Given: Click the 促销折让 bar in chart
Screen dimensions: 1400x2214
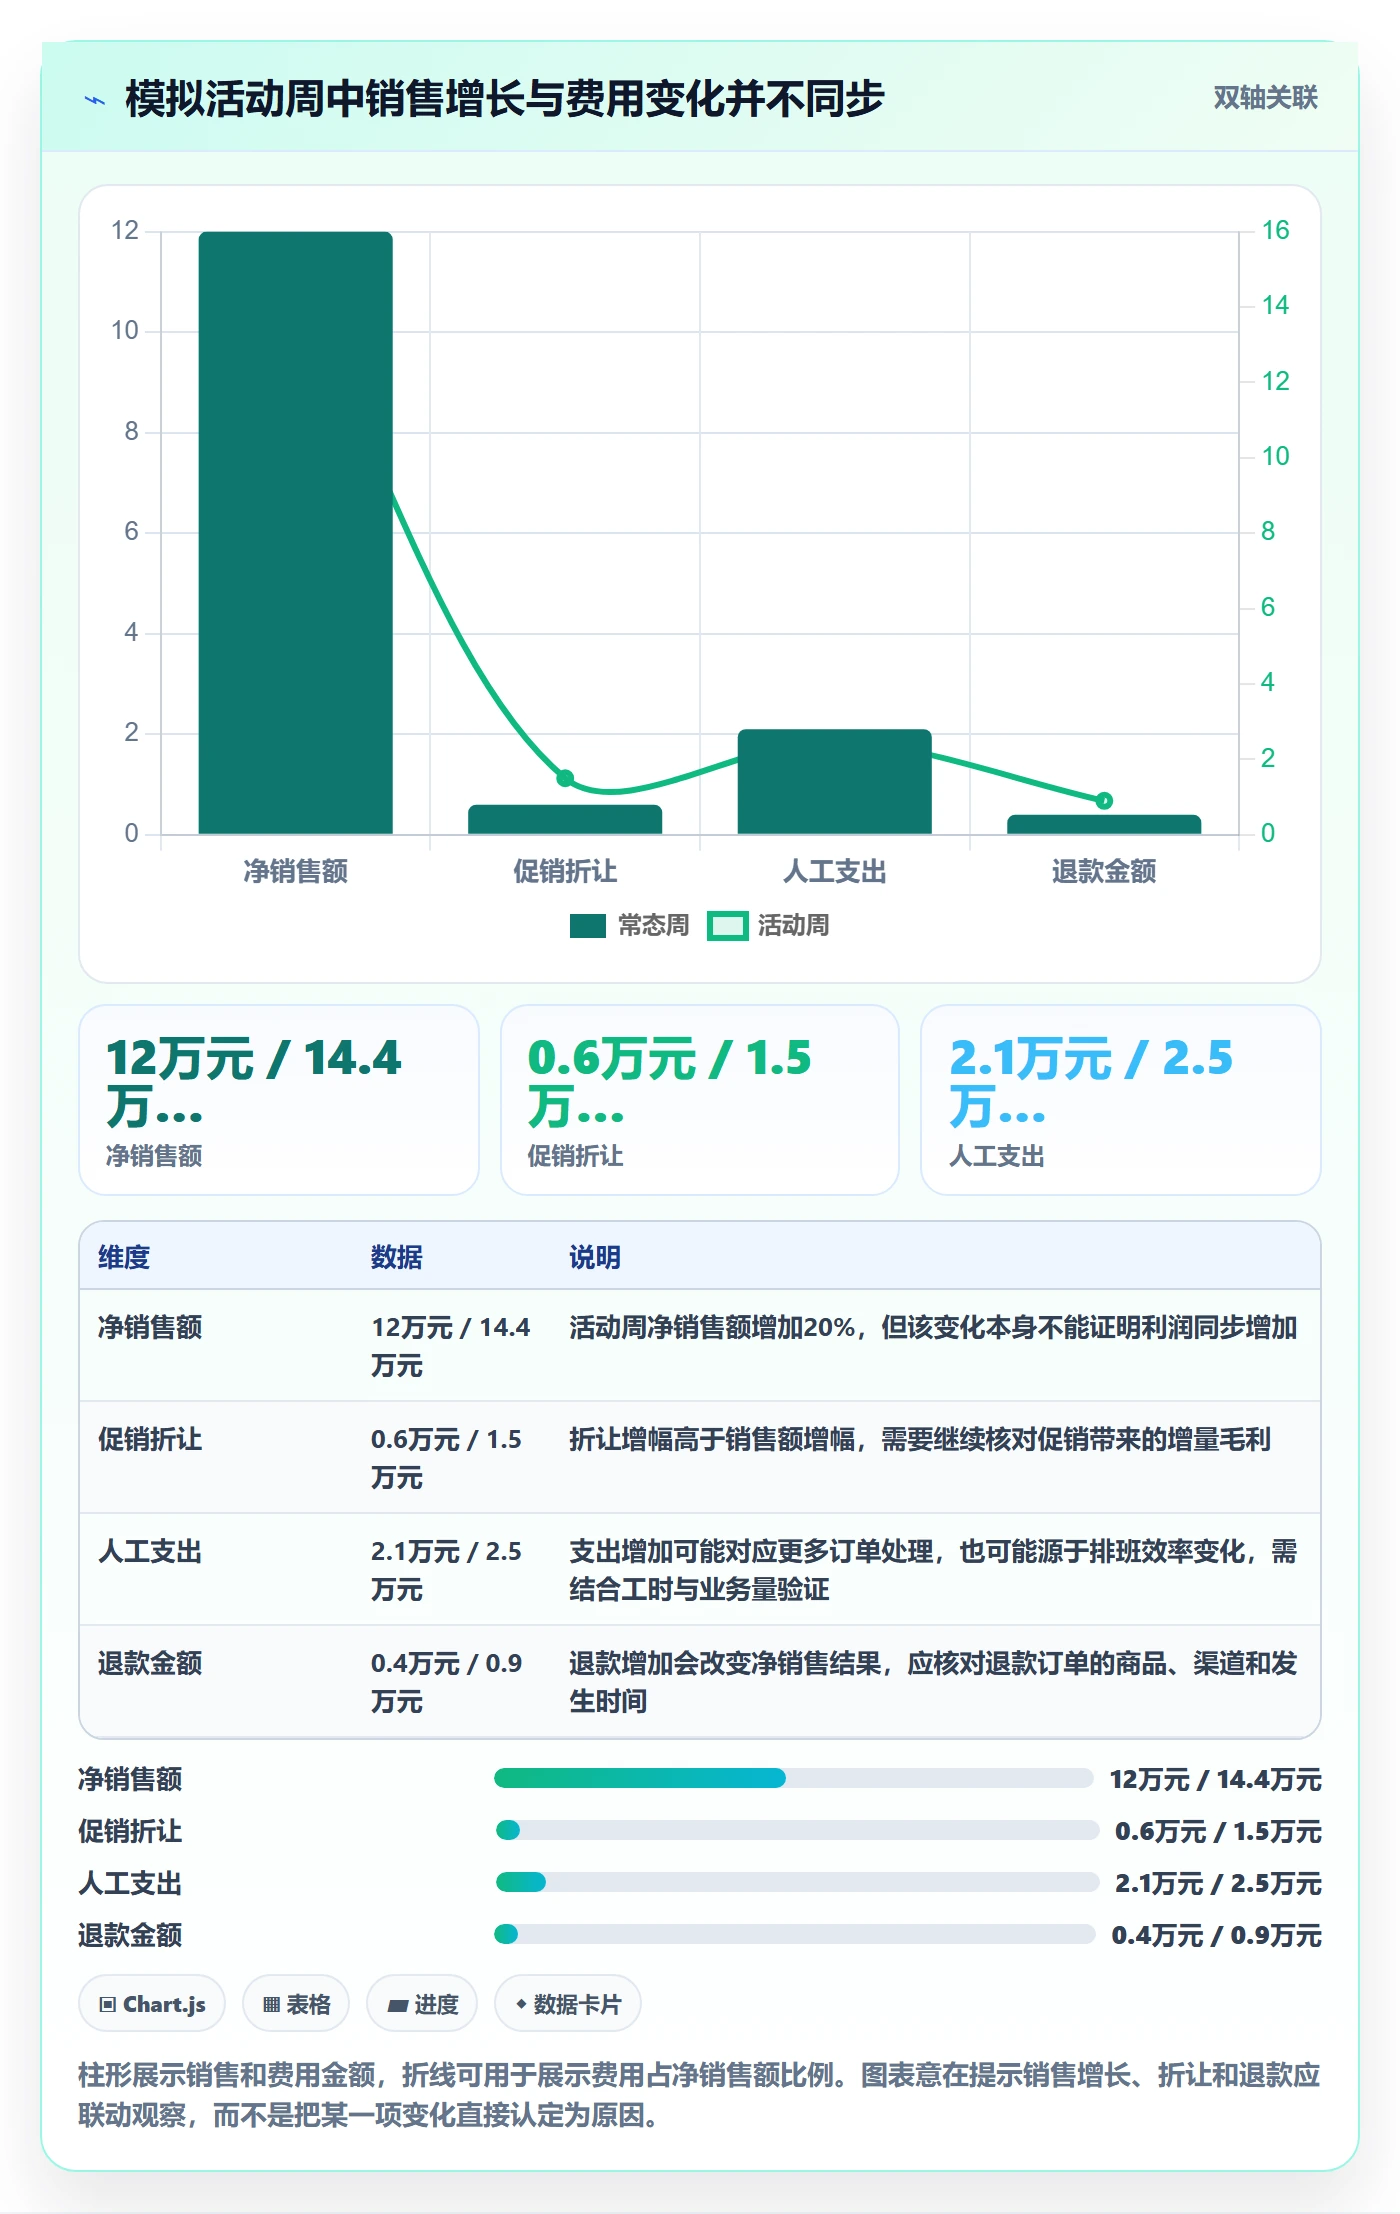Looking at the screenshot, I should (565, 819).
